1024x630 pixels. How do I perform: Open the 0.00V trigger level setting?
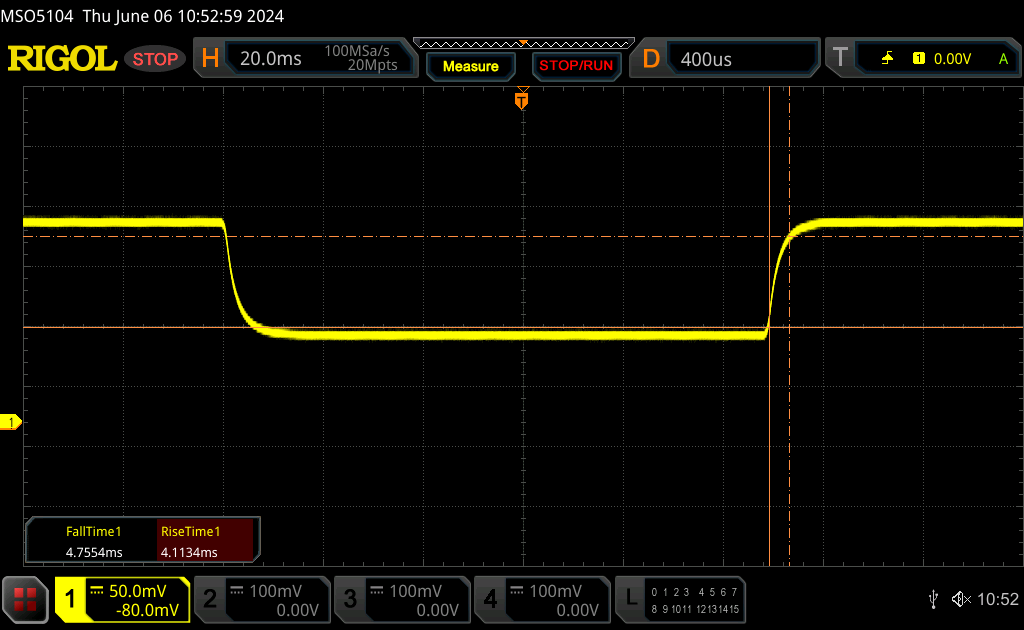[951, 59]
